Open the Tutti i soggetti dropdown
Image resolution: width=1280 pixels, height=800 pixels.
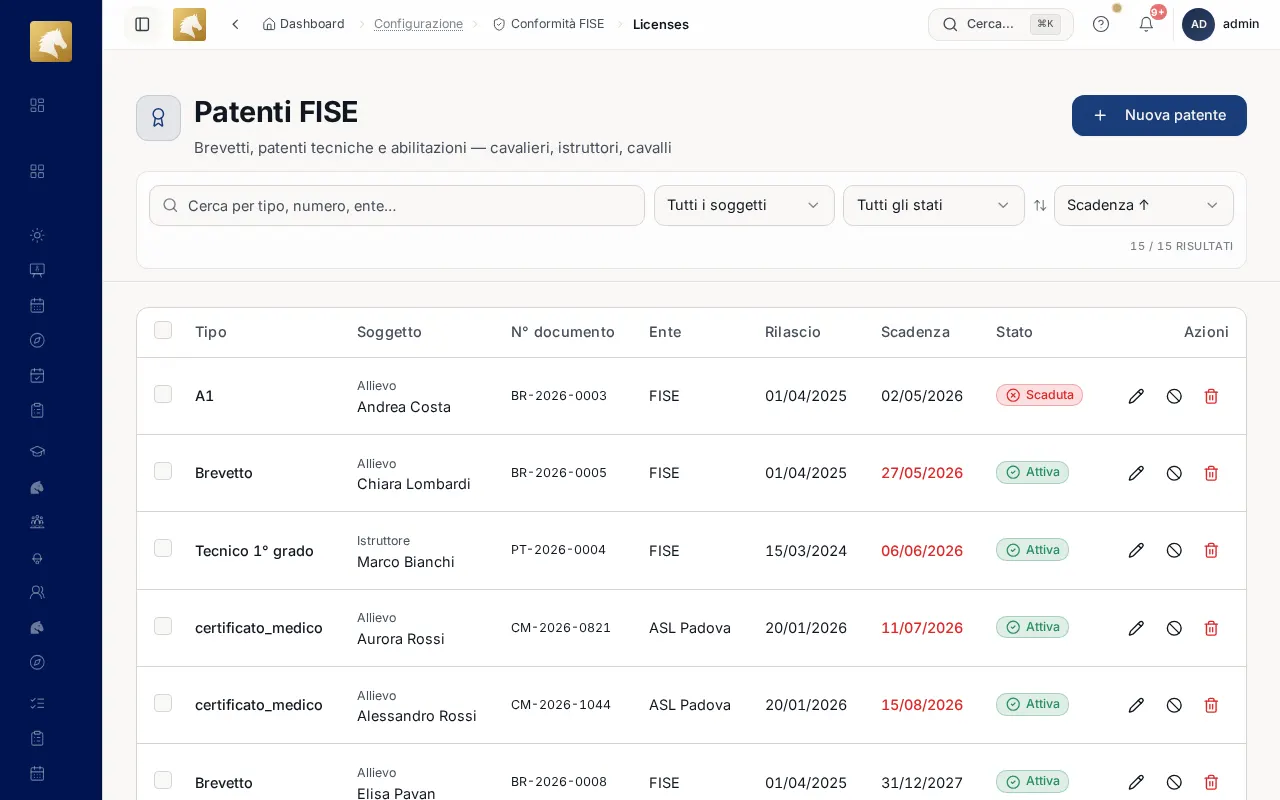click(x=744, y=205)
